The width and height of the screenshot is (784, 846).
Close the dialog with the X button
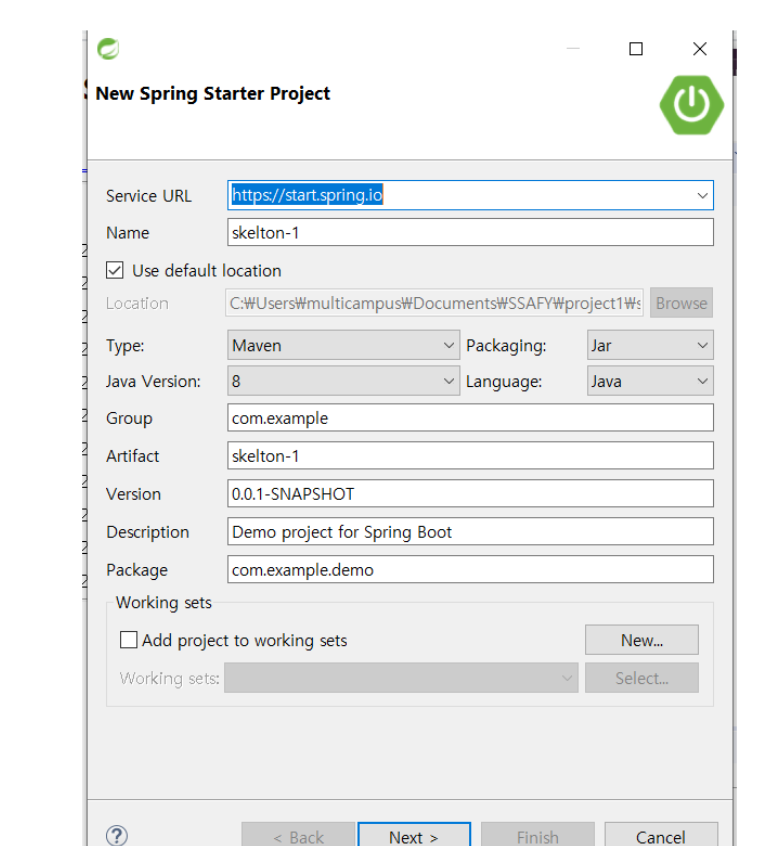[x=700, y=49]
